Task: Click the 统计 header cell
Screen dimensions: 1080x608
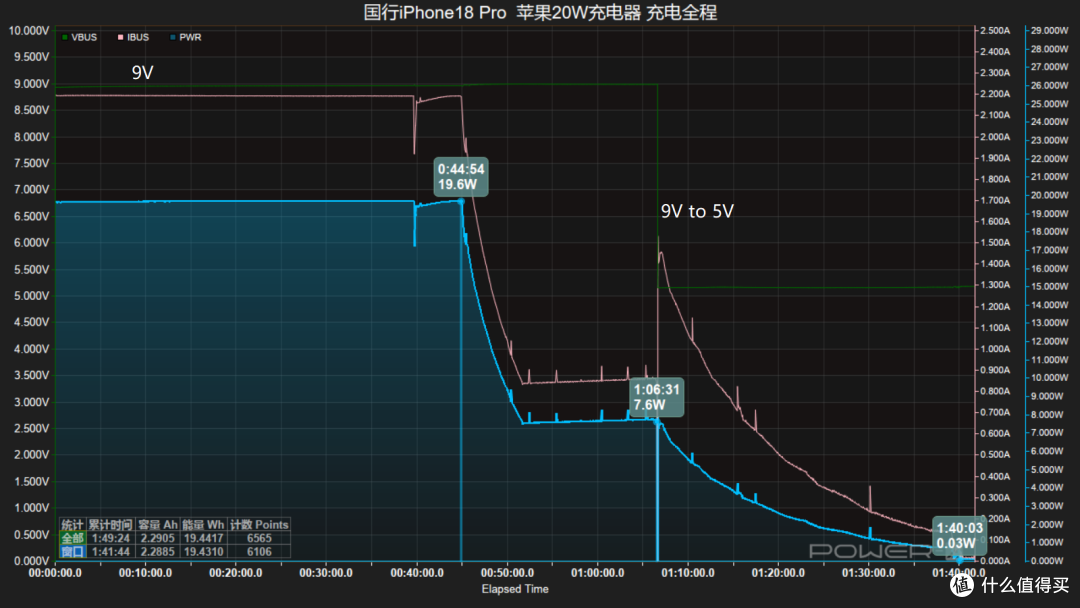Action: [72, 525]
